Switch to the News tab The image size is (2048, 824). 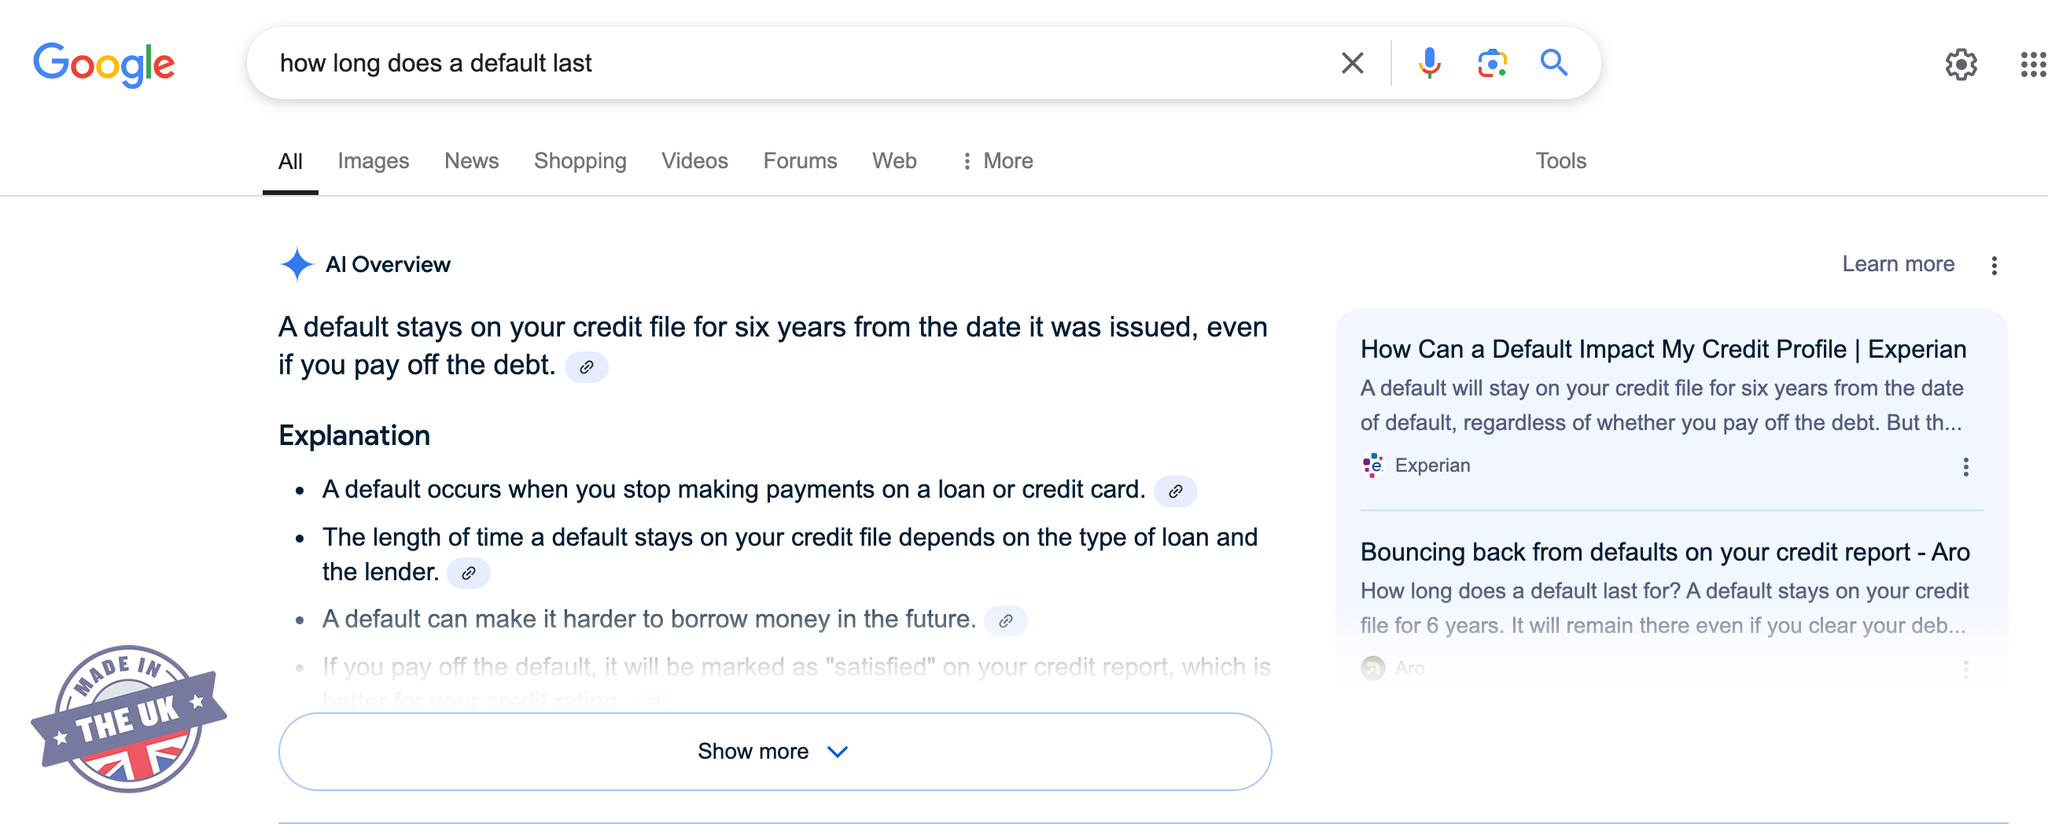point(471,161)
